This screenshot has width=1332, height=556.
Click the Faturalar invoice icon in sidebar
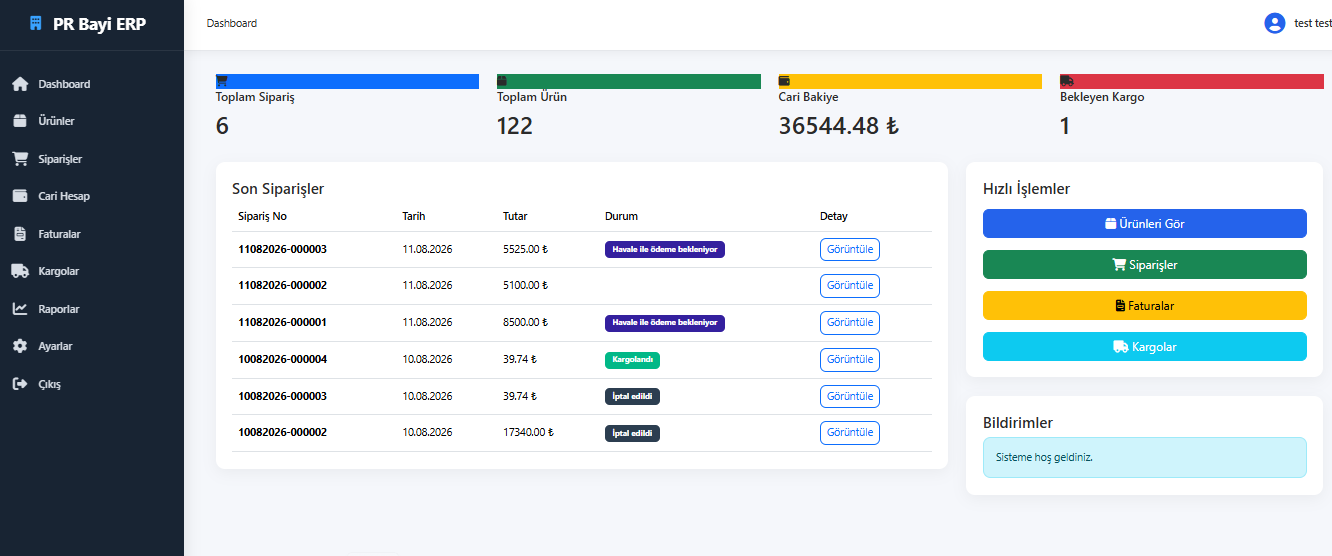coord(20,234)
